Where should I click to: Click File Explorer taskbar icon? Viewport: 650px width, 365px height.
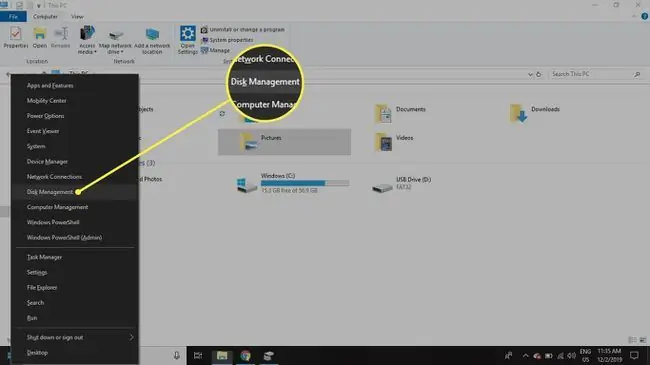(222, 355)
